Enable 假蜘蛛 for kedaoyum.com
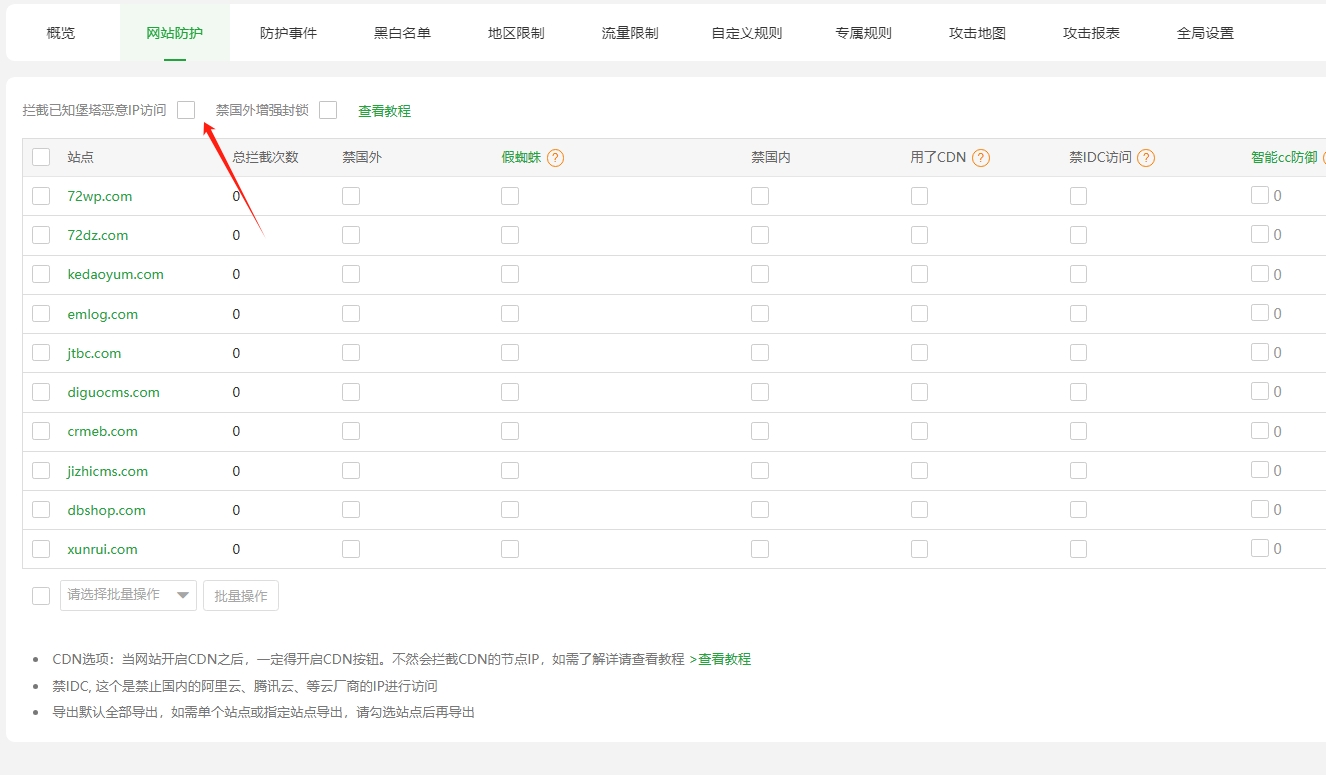This screenshot has width=1326, height=775. pyautogui.click(x=510, y=274)
